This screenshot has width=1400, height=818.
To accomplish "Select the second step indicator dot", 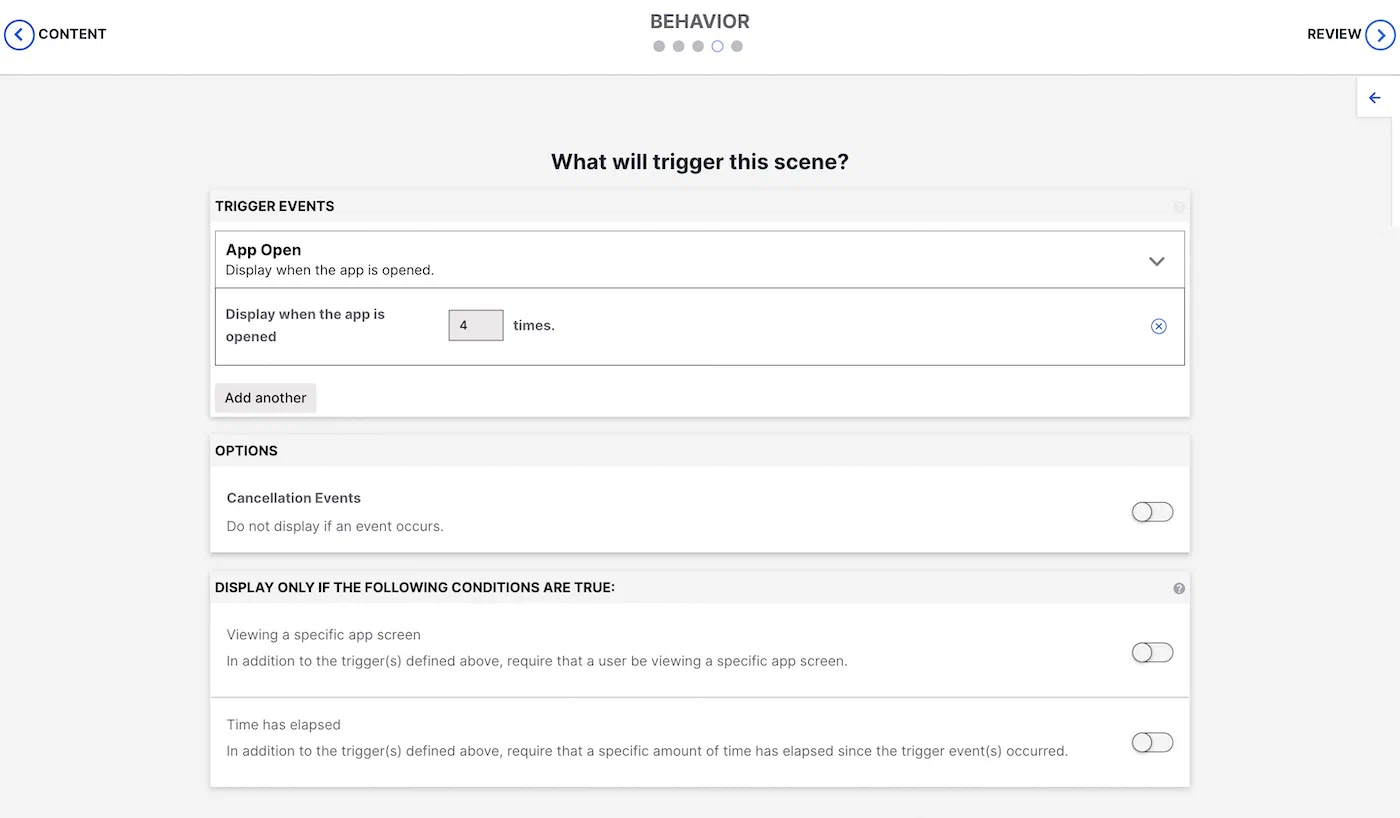I will [x=678, y=46].
